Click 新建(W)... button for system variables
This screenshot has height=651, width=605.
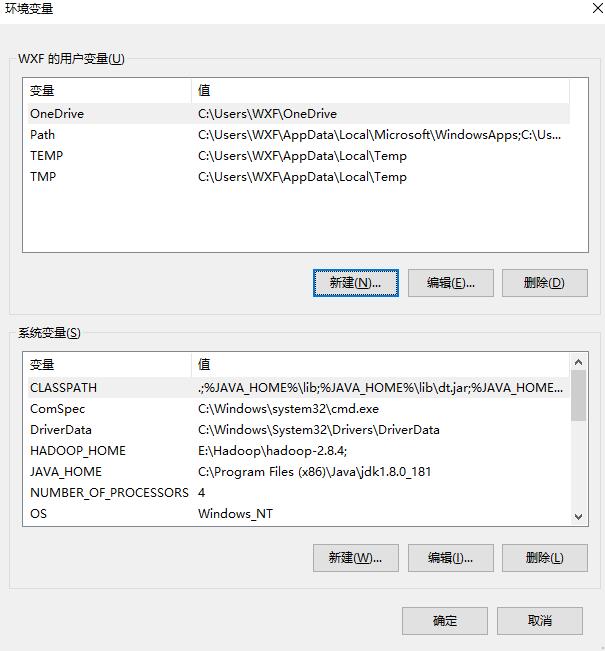(356, 558)
